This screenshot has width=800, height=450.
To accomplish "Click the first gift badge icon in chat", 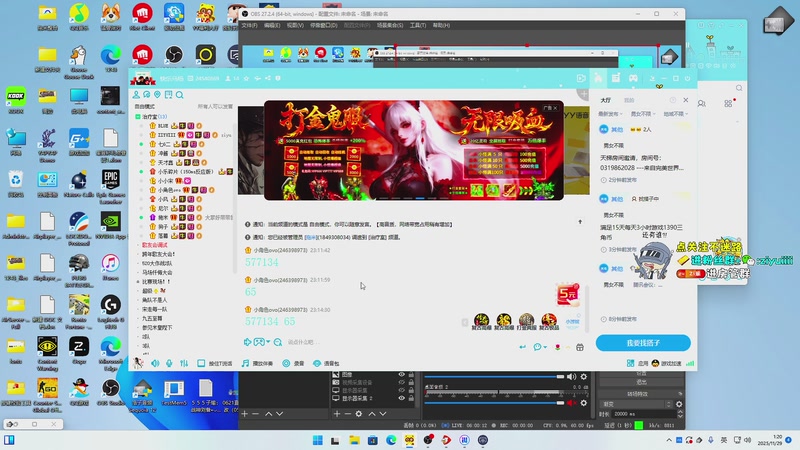I will (481, 321).
